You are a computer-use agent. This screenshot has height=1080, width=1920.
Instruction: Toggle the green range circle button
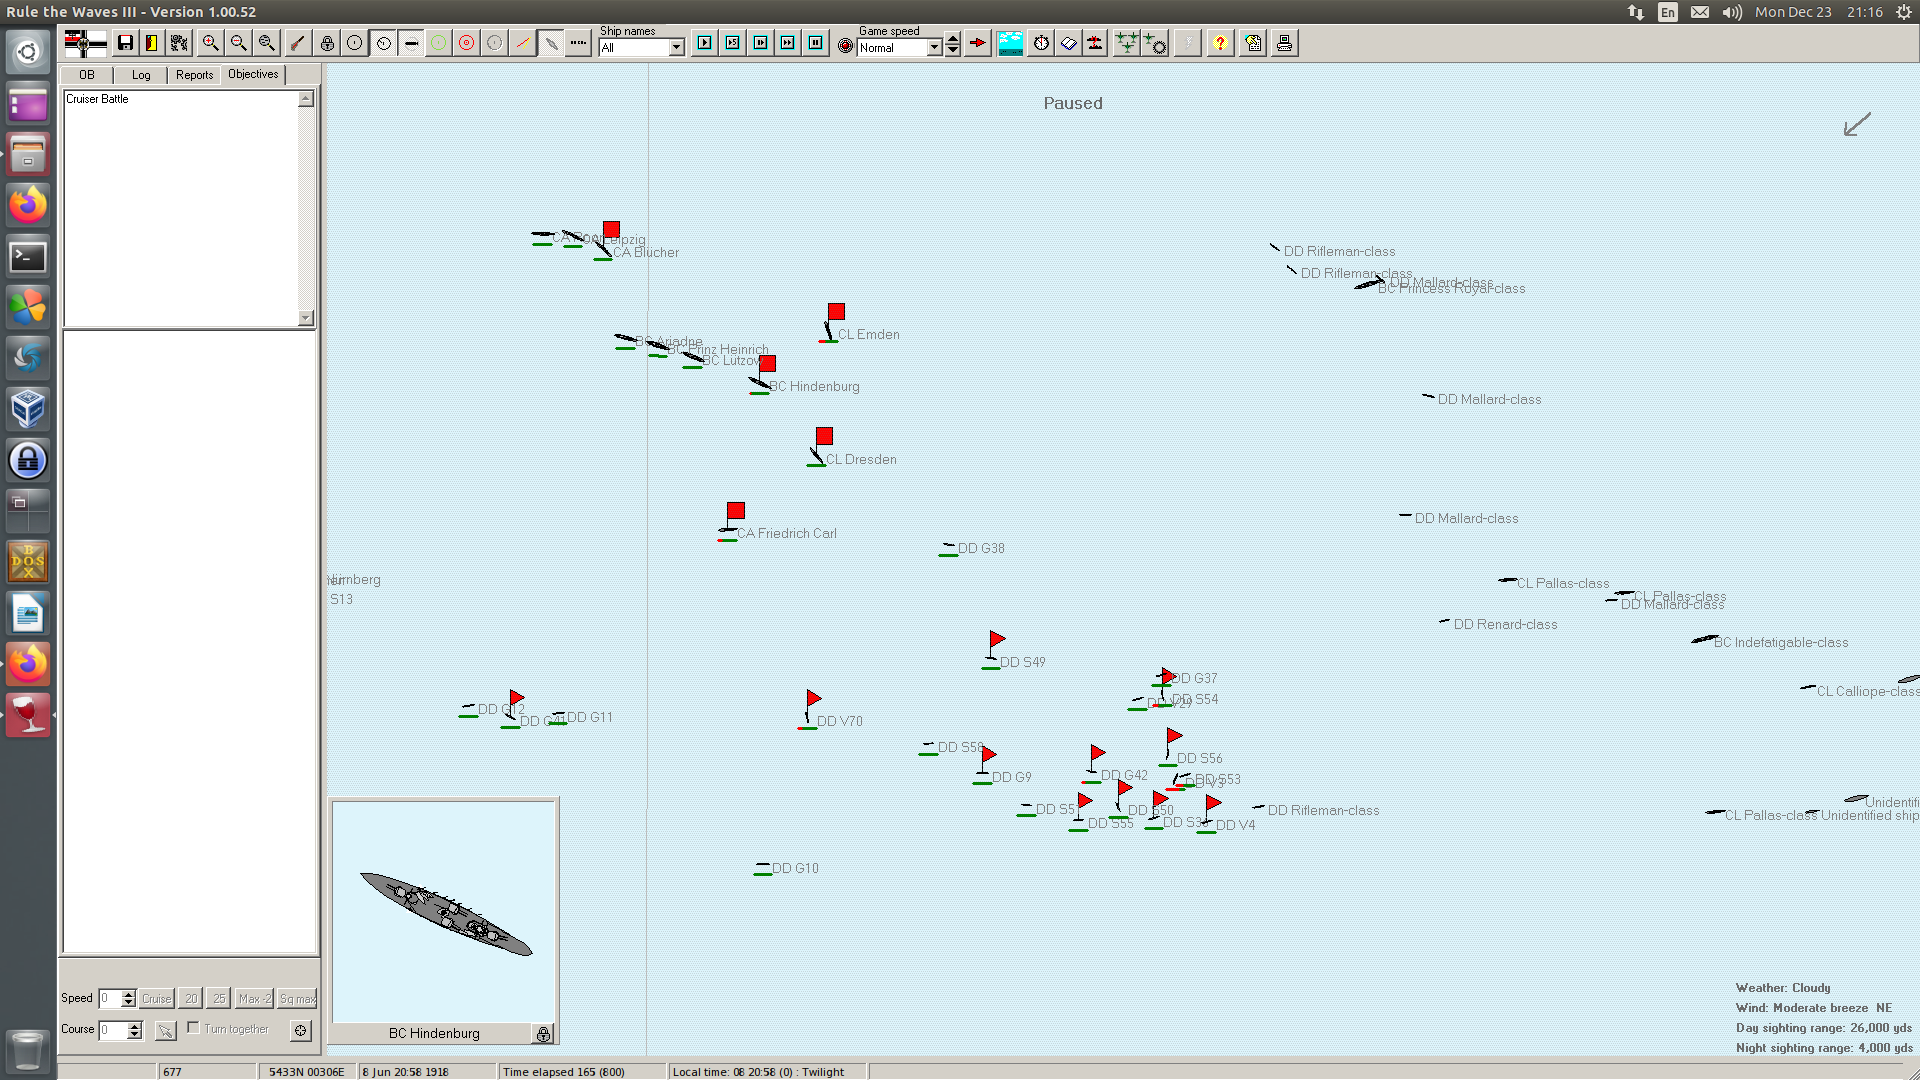[x=438, y=43]
